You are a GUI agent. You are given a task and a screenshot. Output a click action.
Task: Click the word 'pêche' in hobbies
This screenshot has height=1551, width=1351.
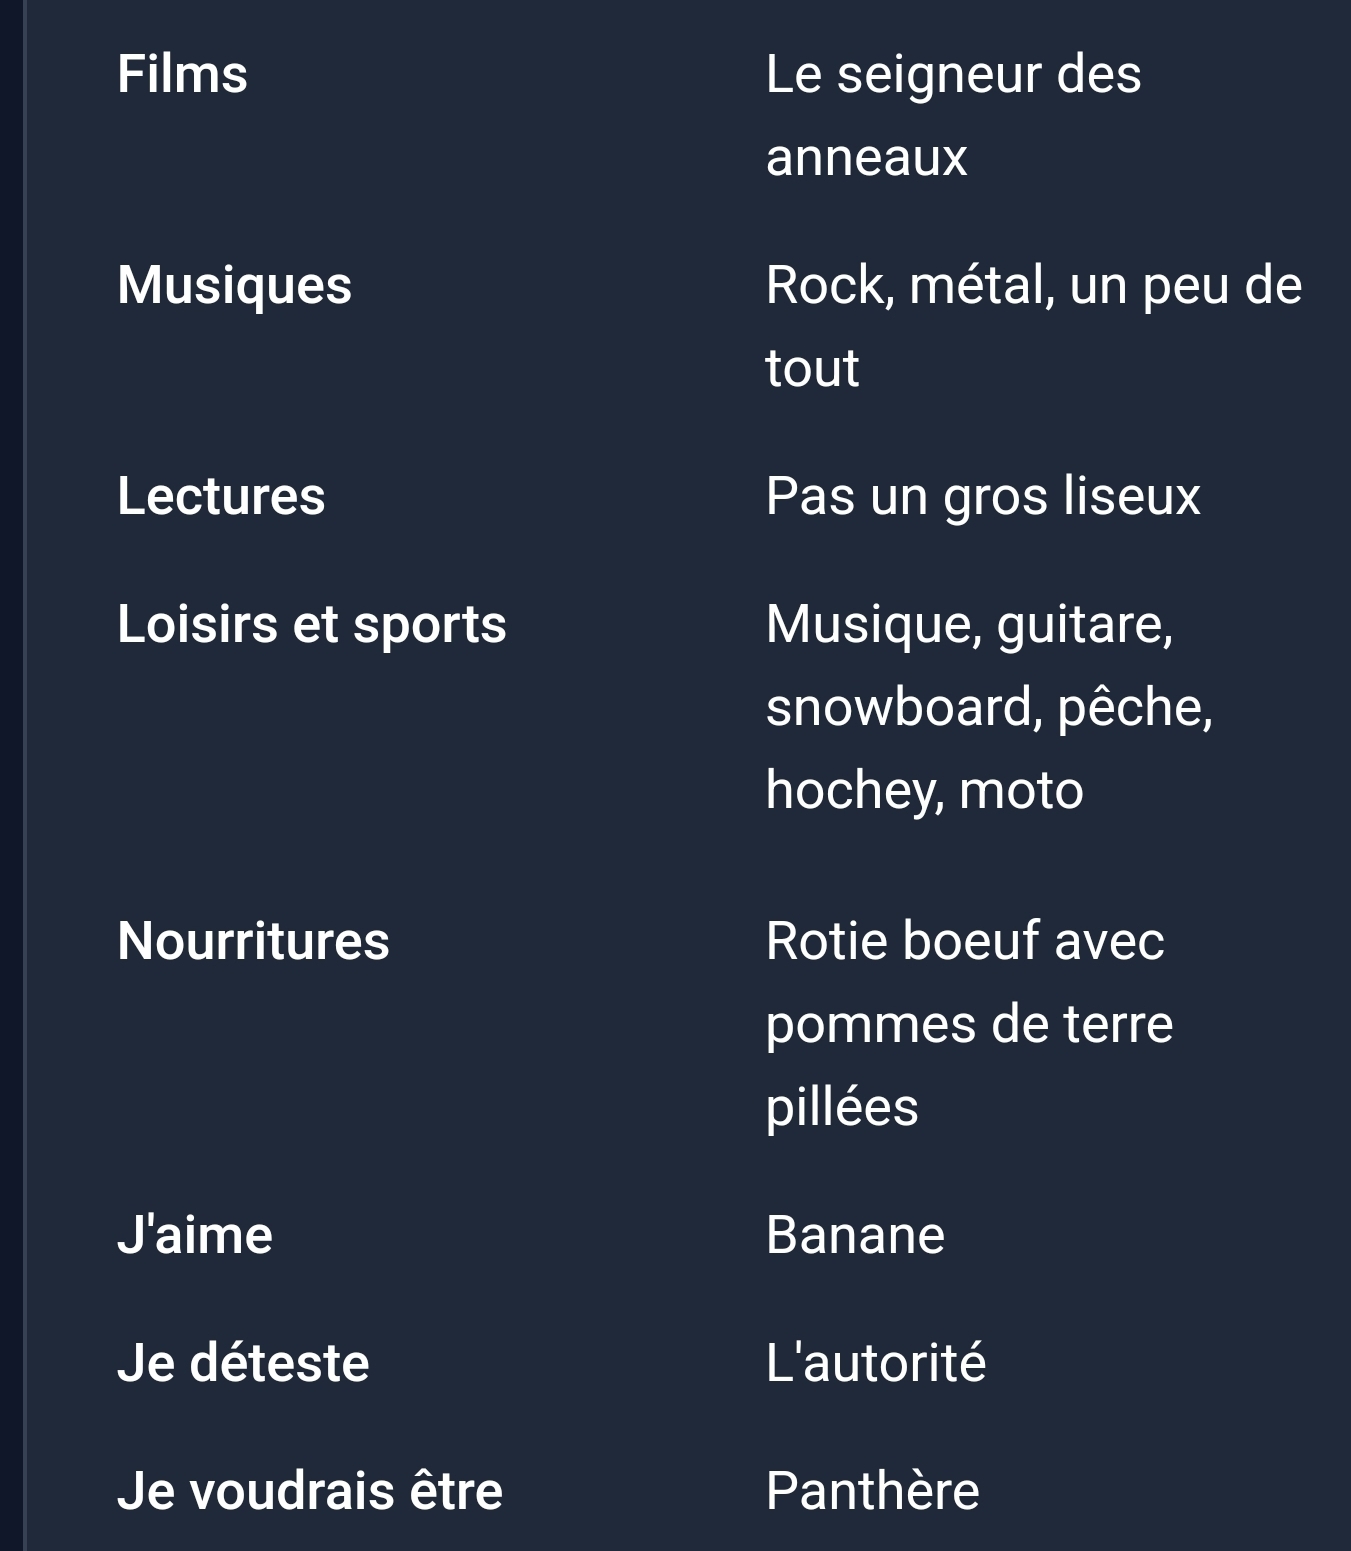pyautogui.click(x=1132, y=708)
